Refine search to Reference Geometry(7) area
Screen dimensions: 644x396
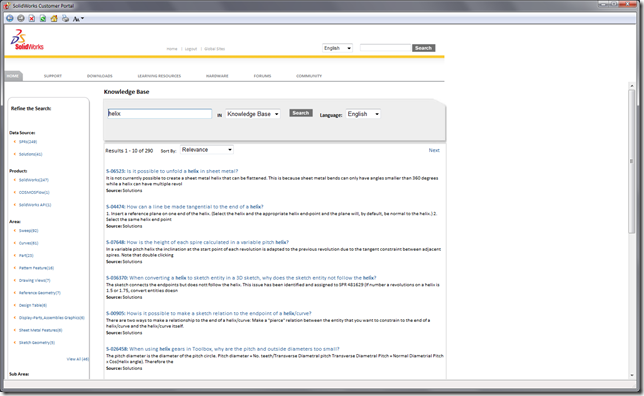pyautogui.click(x=39, y=293)
